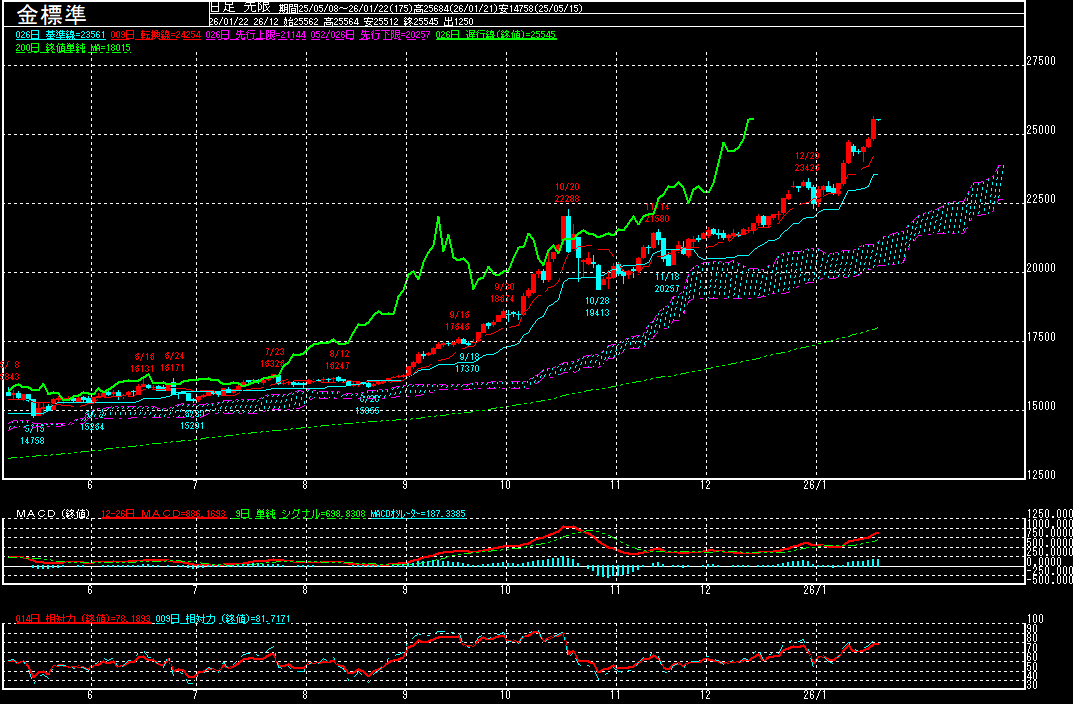The width and height of the screenshot is (1080, 704).
Task: Click the 12/29 high price annotation
Action: [x=807, y=162]
